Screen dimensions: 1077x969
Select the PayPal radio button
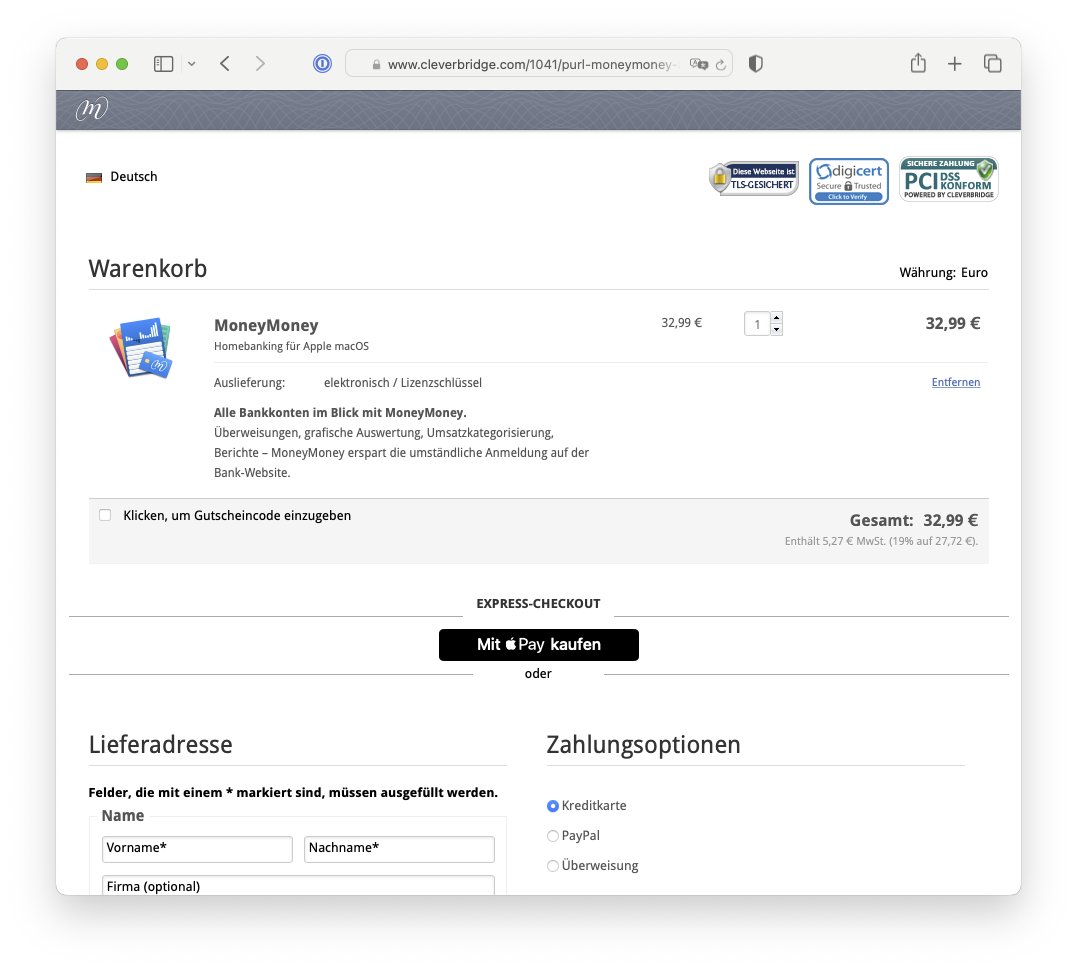pyautogui.click(x=552, y=836)
